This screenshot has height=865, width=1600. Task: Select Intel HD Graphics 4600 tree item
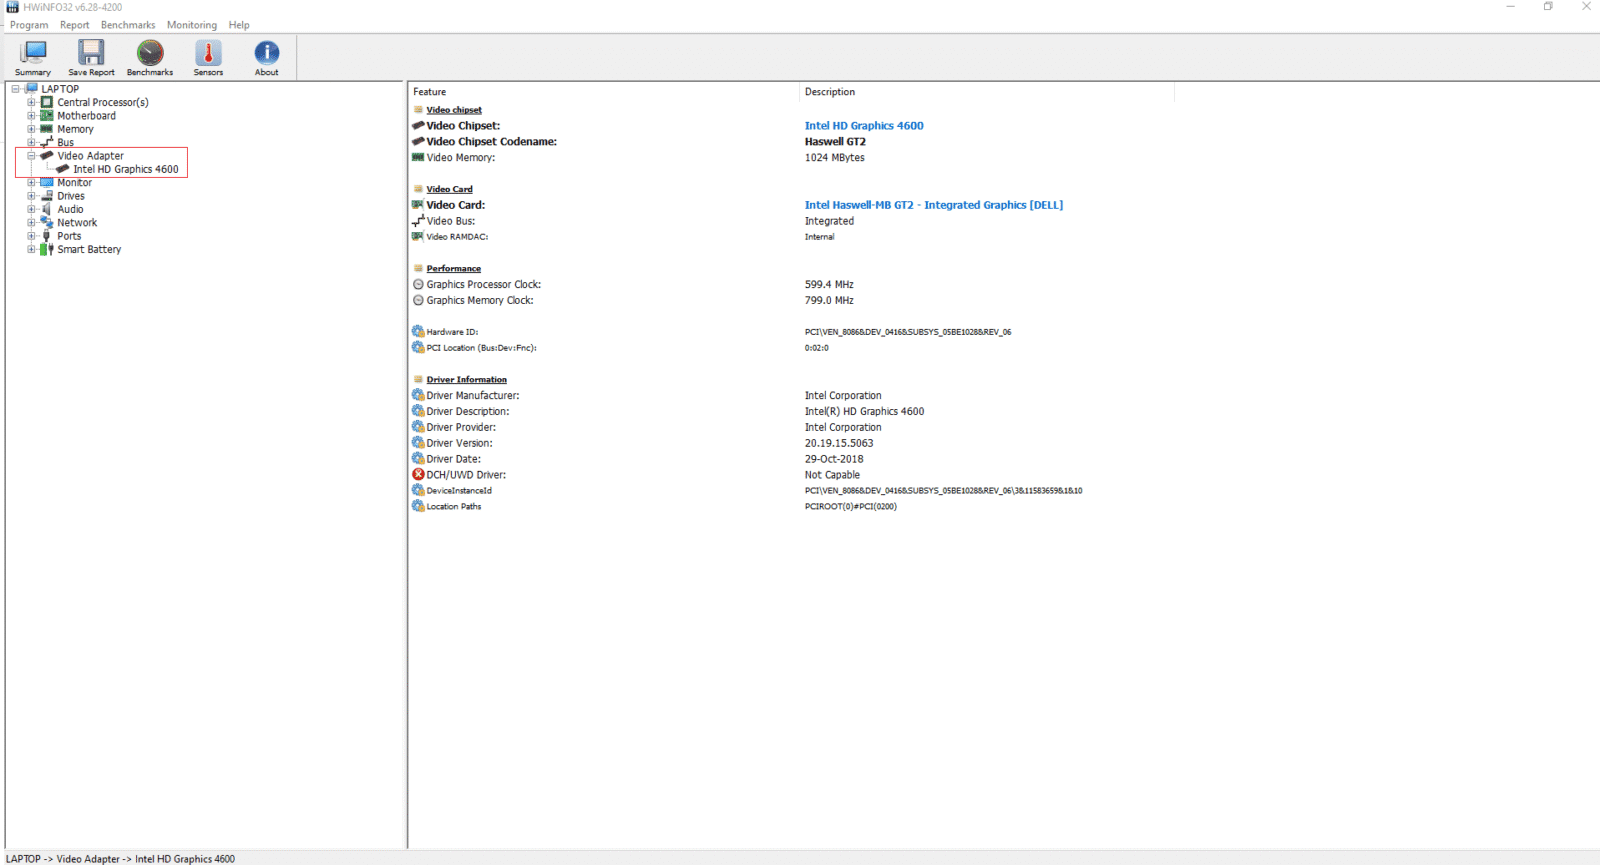point(125,170)
